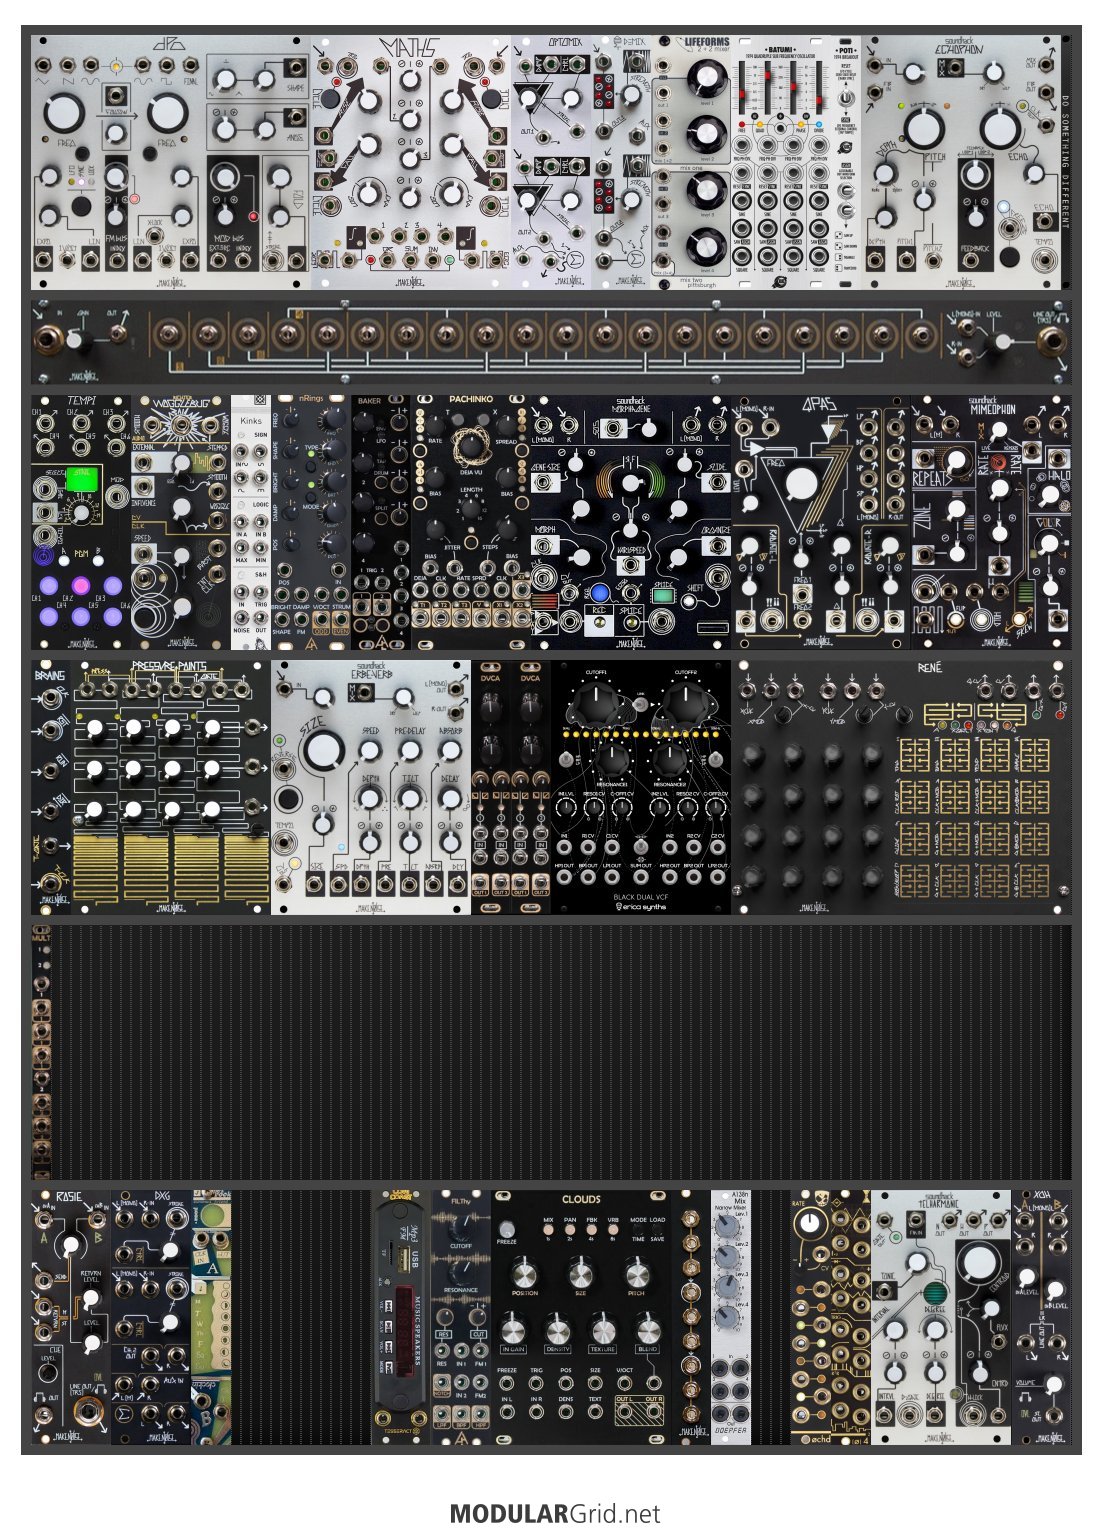This screenshot has width=1112, height=1535.
Task: Click the ochd RATE knob
Action: point(809,1222)
